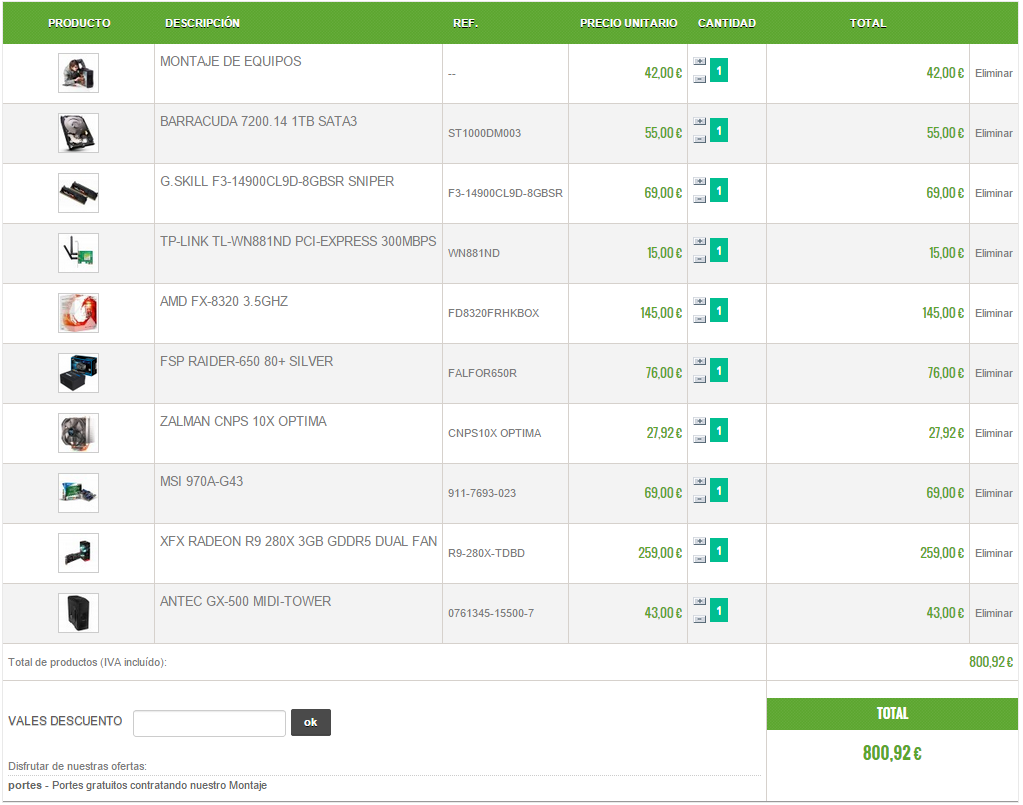
Task: Remove G.SKILL SNIPER via Eliminar
Action: point(994,193)
